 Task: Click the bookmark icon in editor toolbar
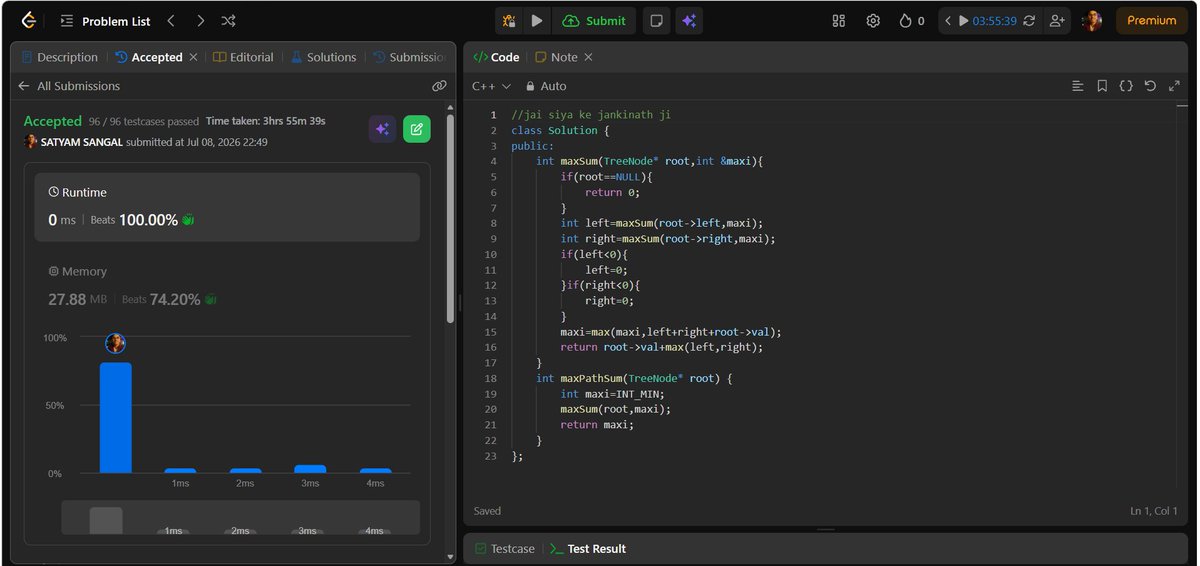[x=1101, y=86]
